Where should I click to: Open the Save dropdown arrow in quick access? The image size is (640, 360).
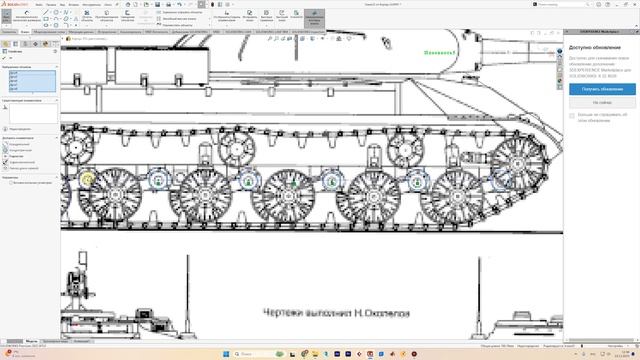click(162, 4)
